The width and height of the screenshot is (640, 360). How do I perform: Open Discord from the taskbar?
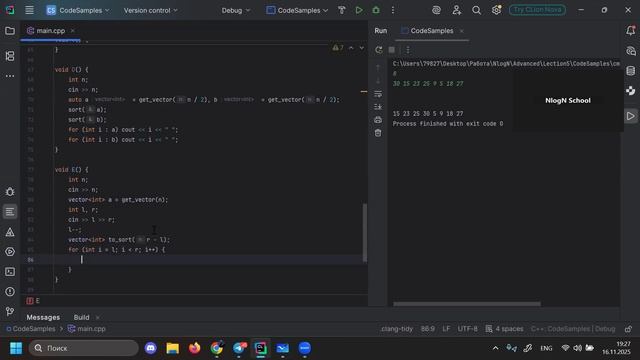click(151, 348)
